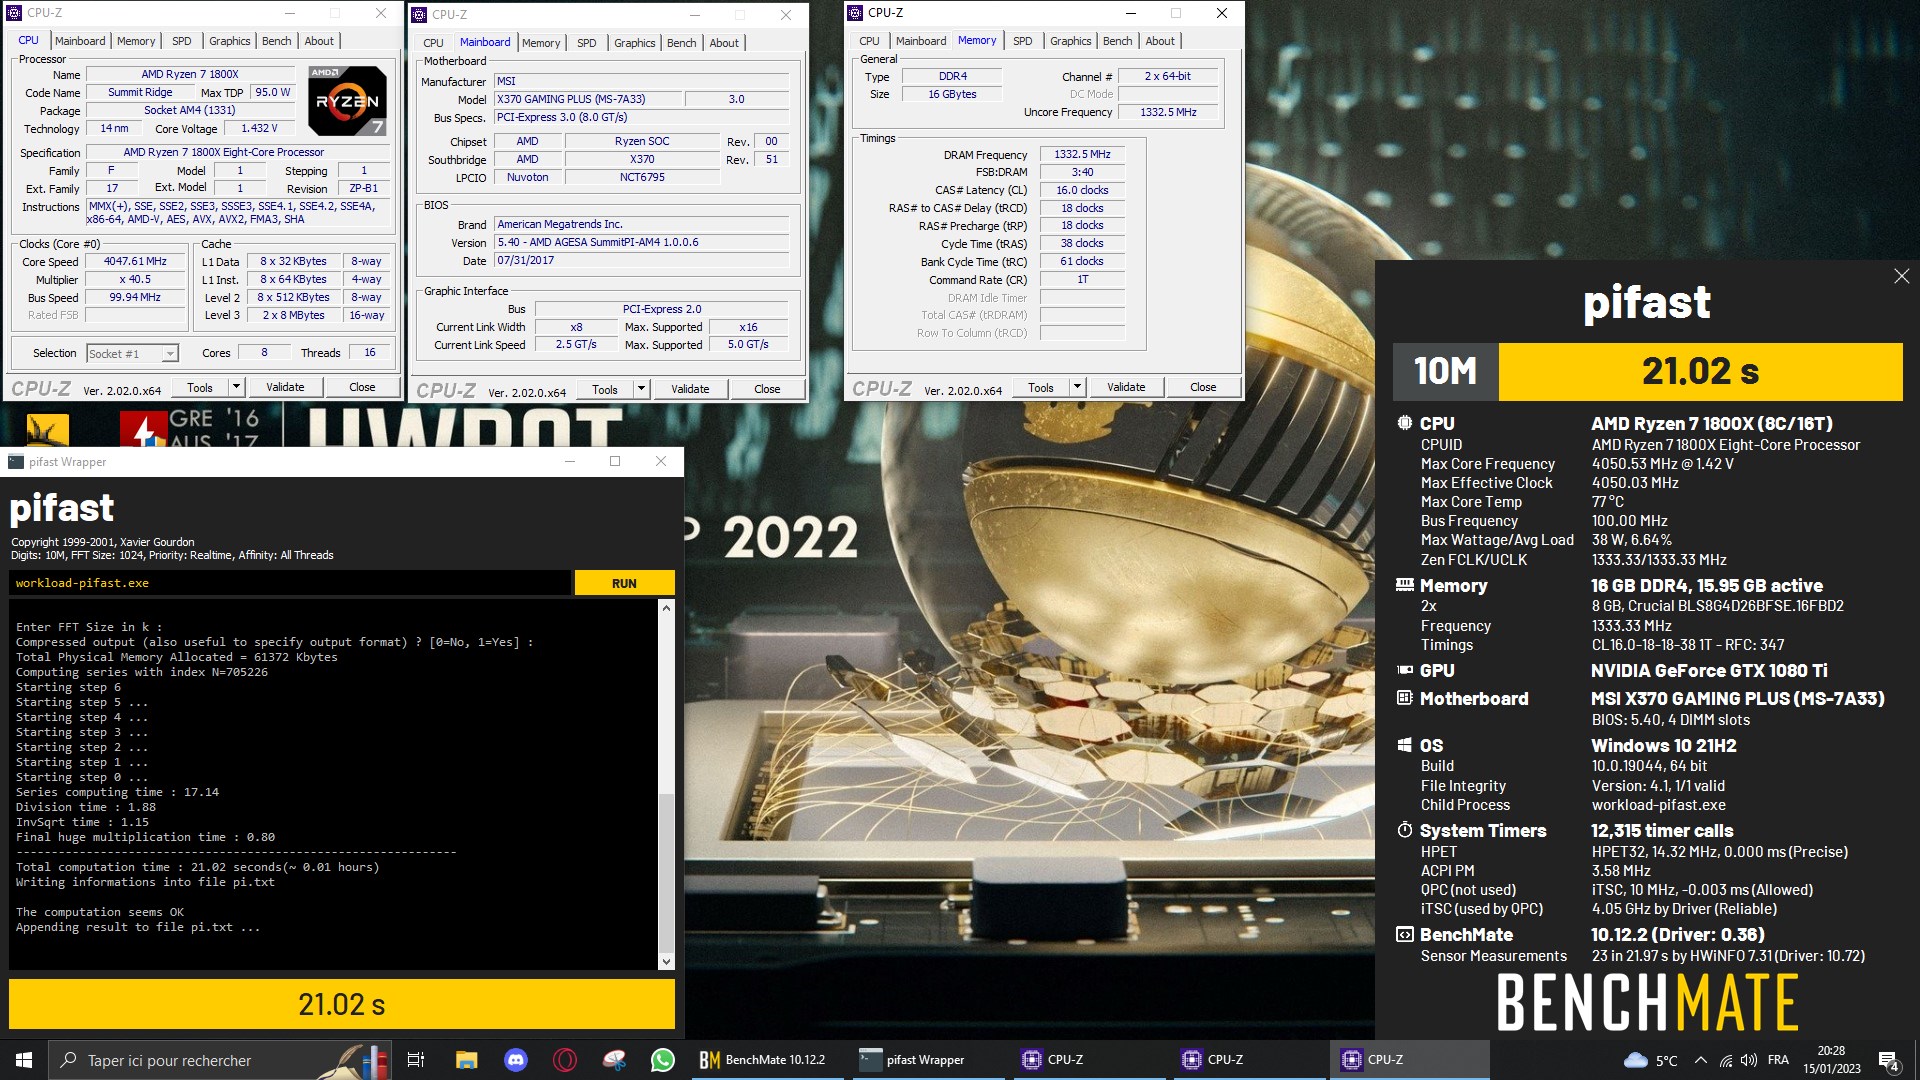Open Tools dropdown arrow in CPU-Z CPU window
The height and width of the screenshot is (1080, 1920).
coord(237,387)
